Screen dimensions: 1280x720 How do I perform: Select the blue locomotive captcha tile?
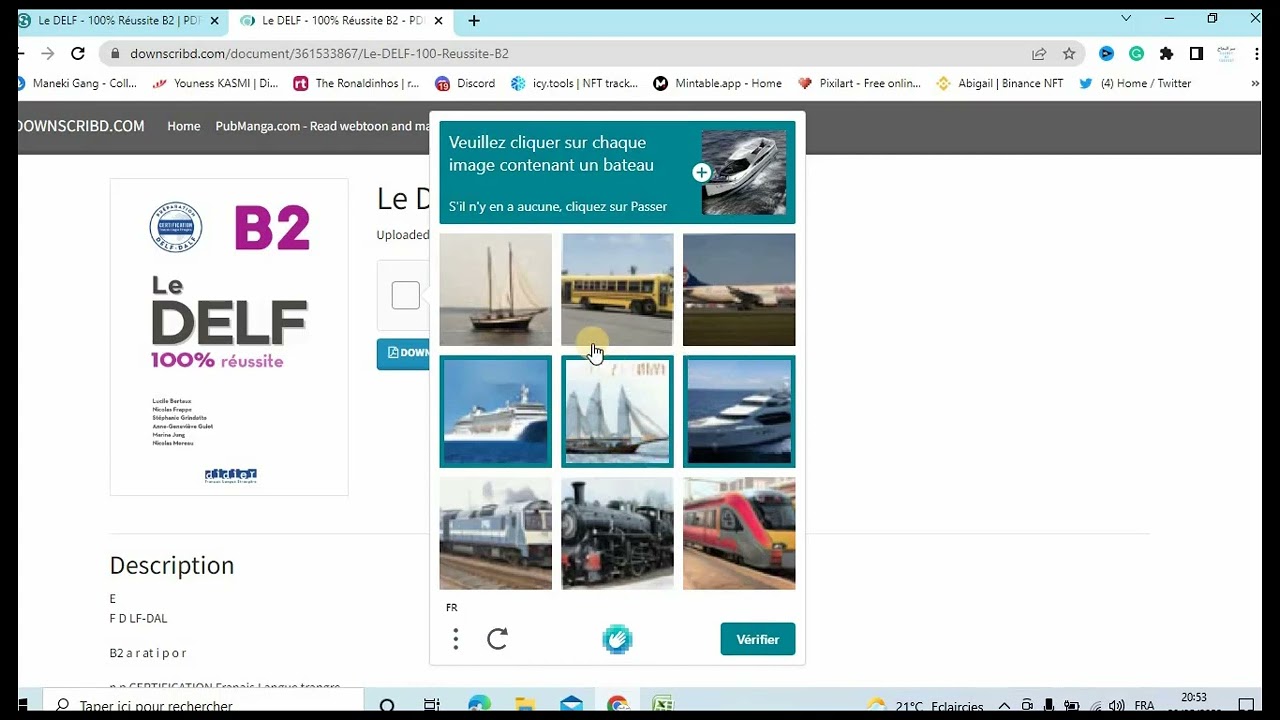[496, 533]
